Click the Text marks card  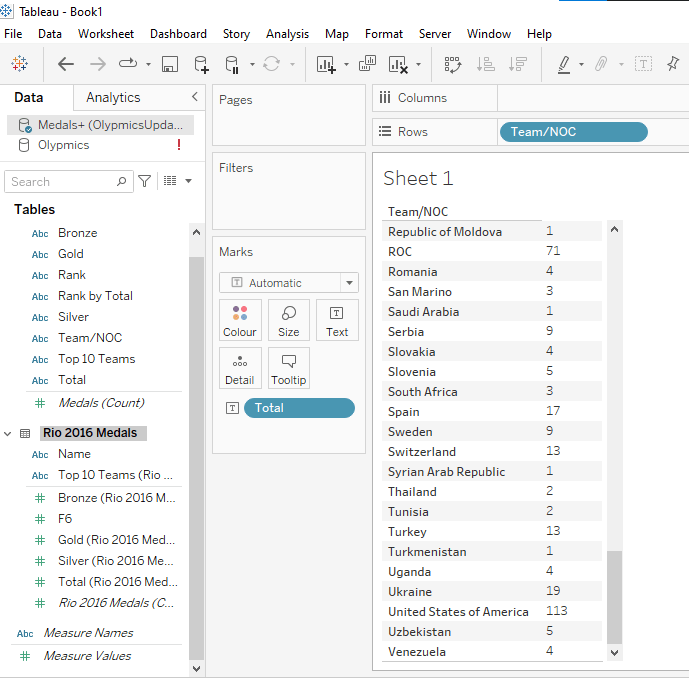pos(337,320)
